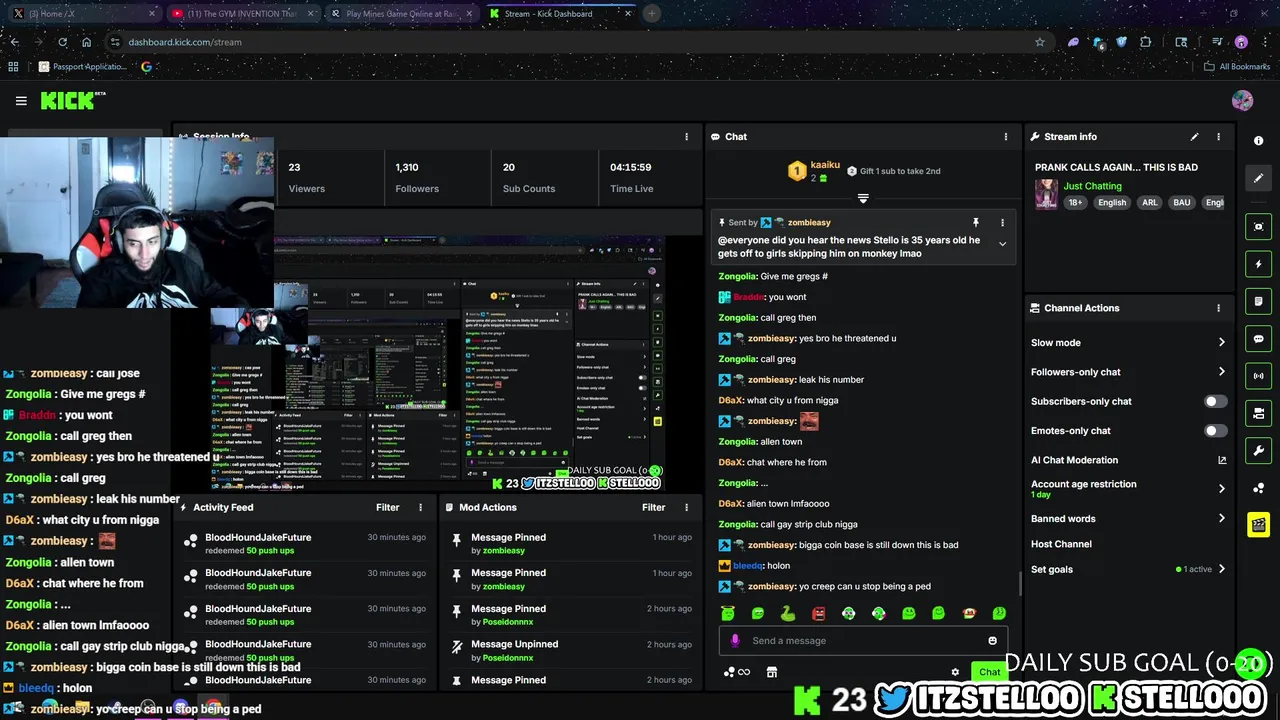The height and width of the screenshot is (720, 1280).
Task: Open Mod Actions Filter dropdown
Action: click(653, 508)
